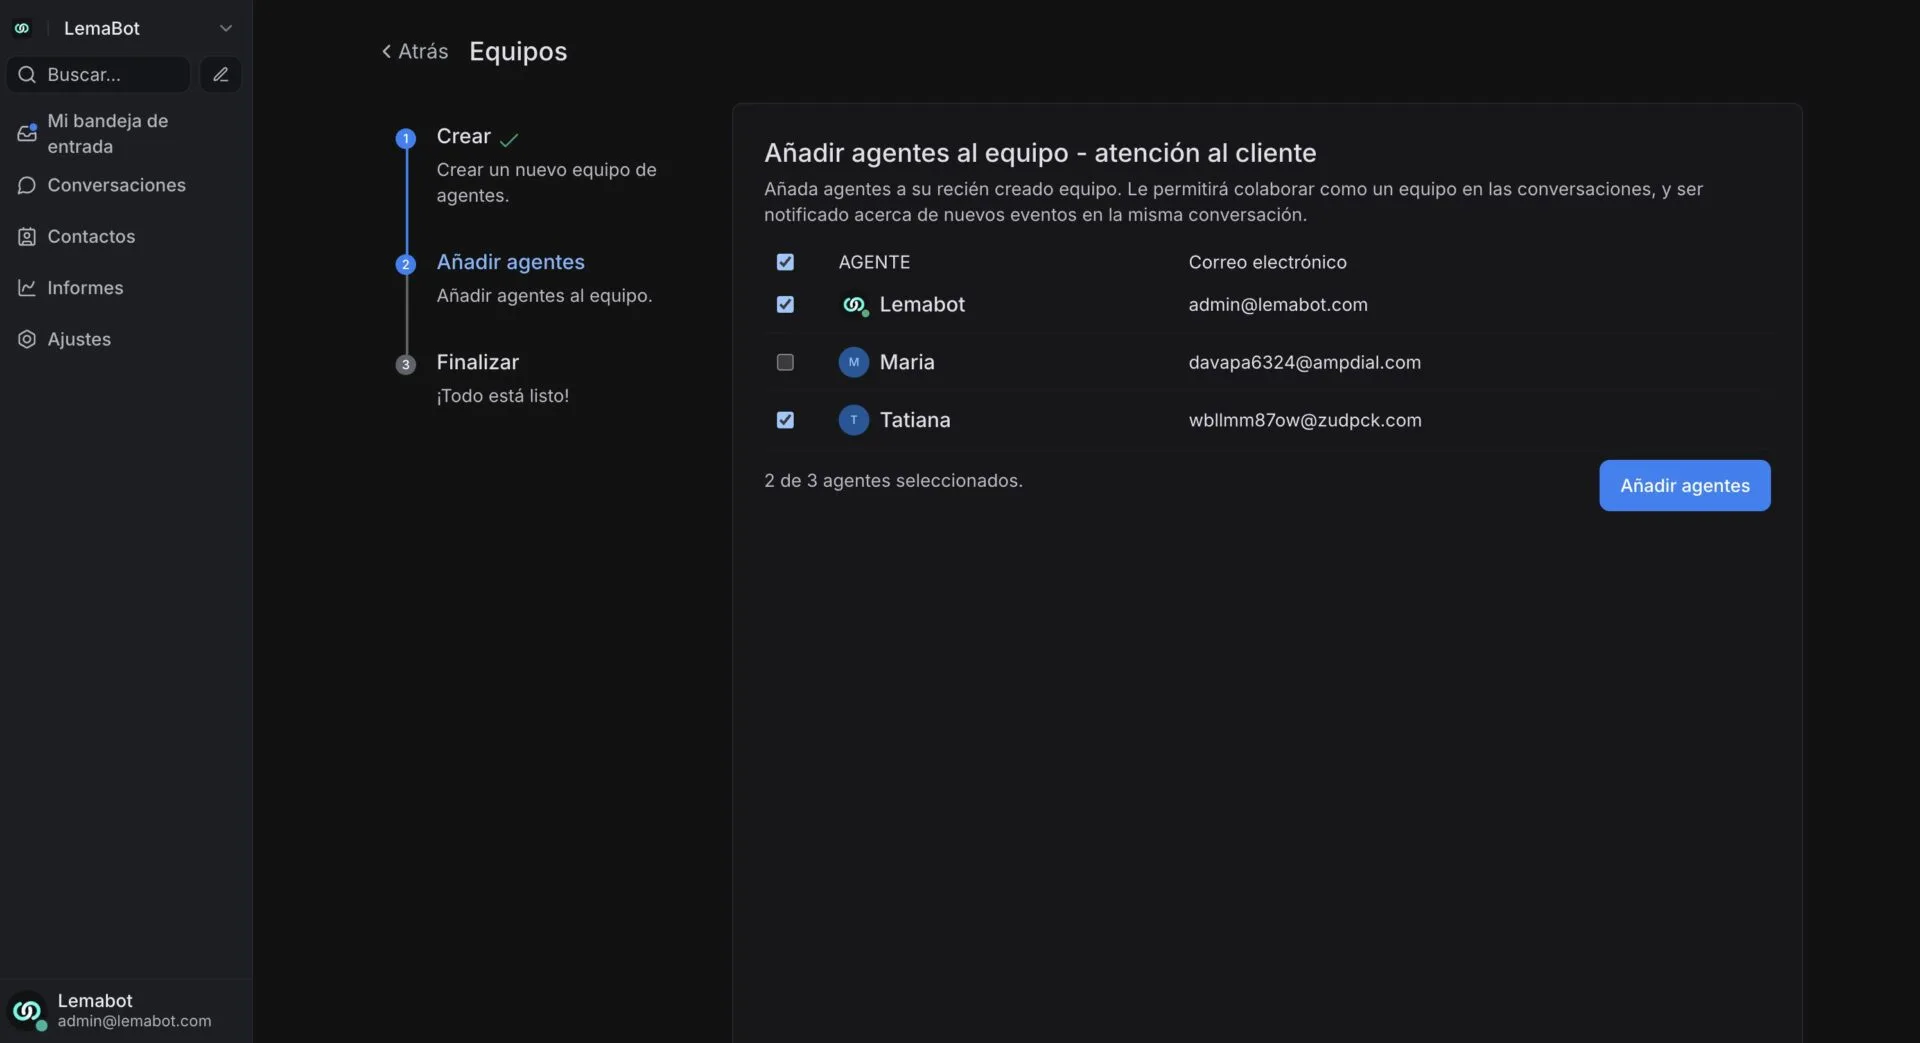Select the Finalizar step

tap(477, 362)
